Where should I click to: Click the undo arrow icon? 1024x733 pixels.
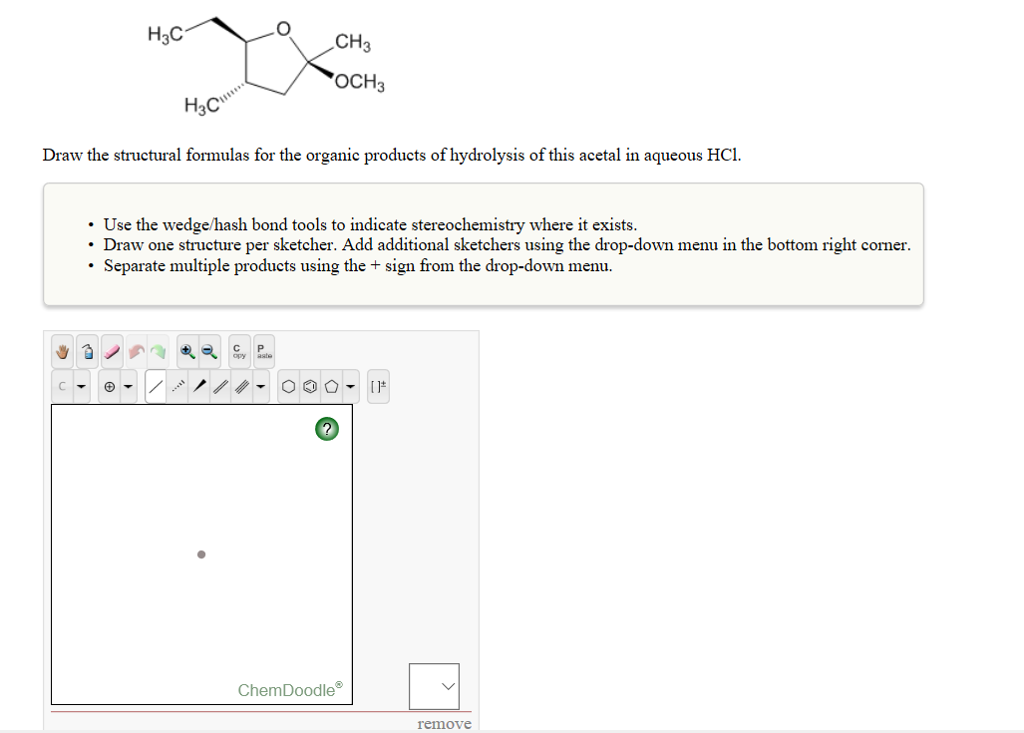pos(136,351)
